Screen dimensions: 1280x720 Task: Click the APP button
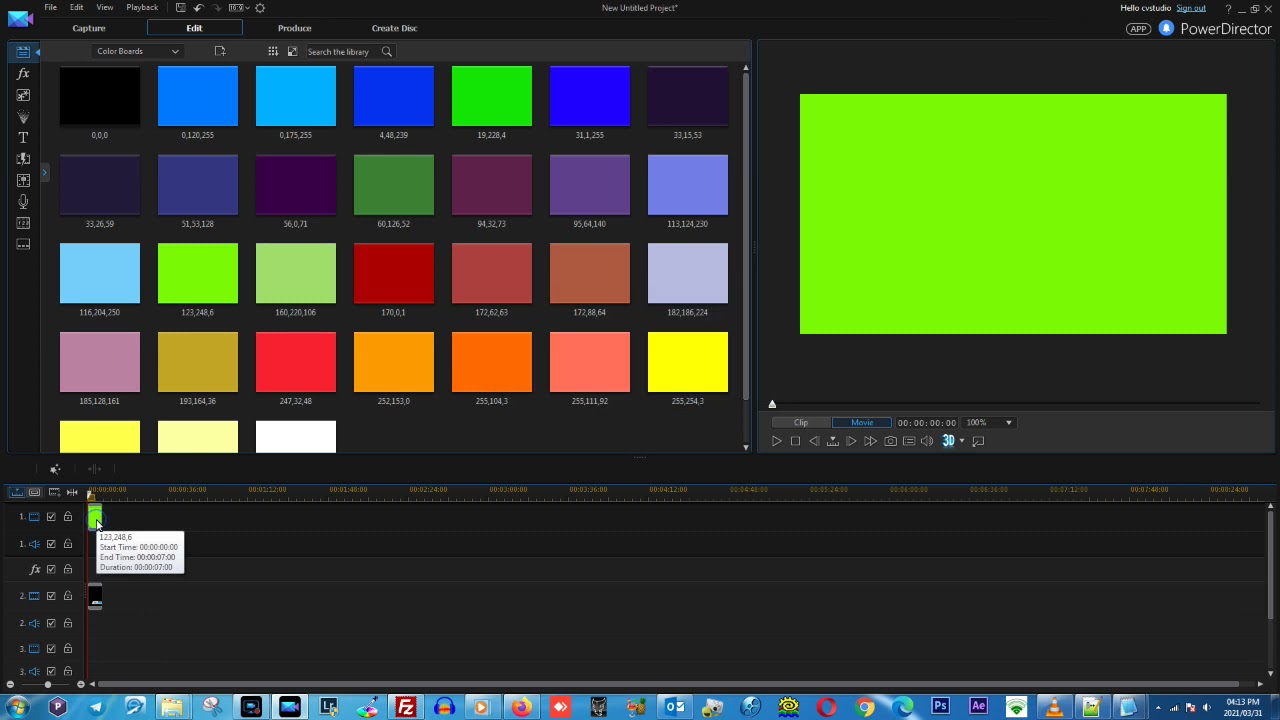point(1138,29)
